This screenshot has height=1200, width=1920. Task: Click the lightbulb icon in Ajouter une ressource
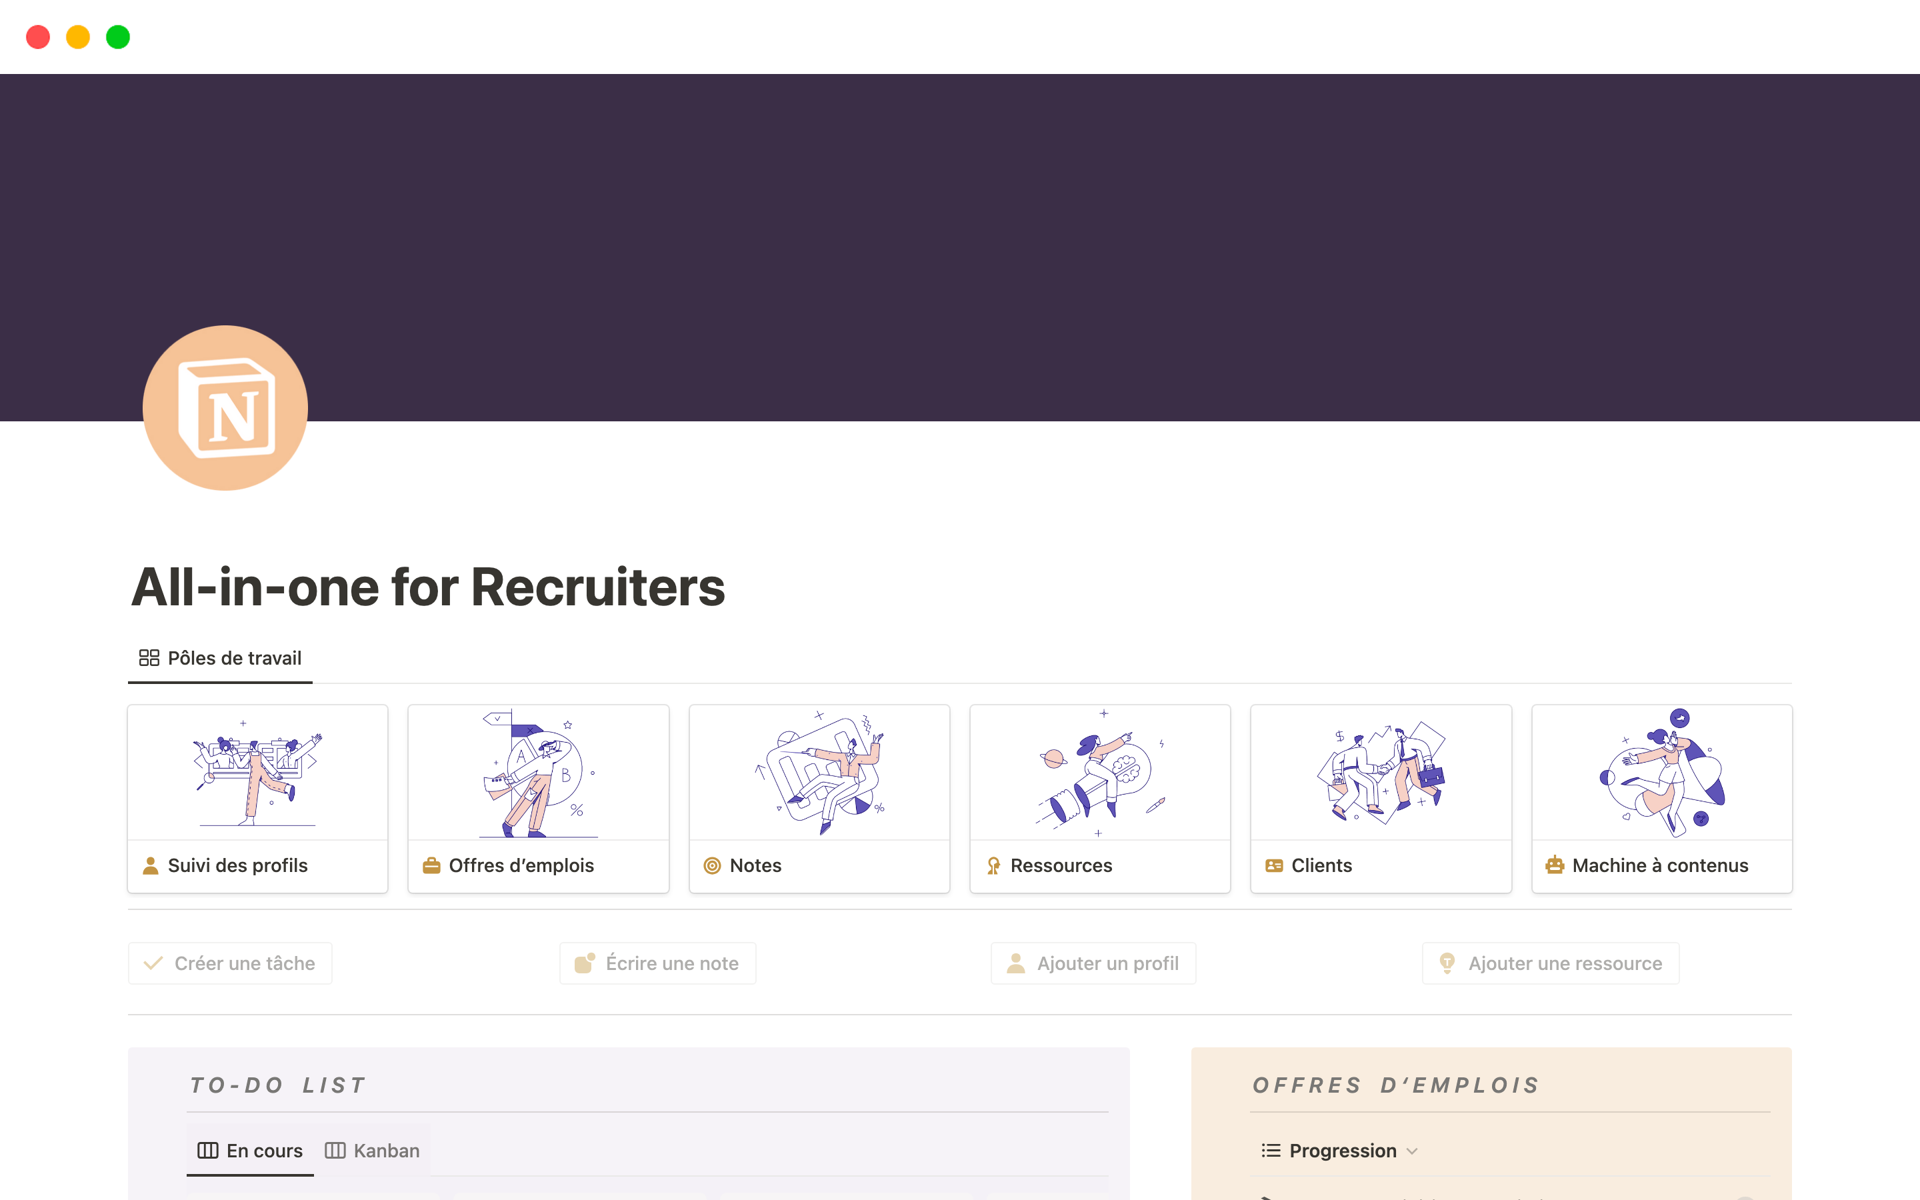1447,963
